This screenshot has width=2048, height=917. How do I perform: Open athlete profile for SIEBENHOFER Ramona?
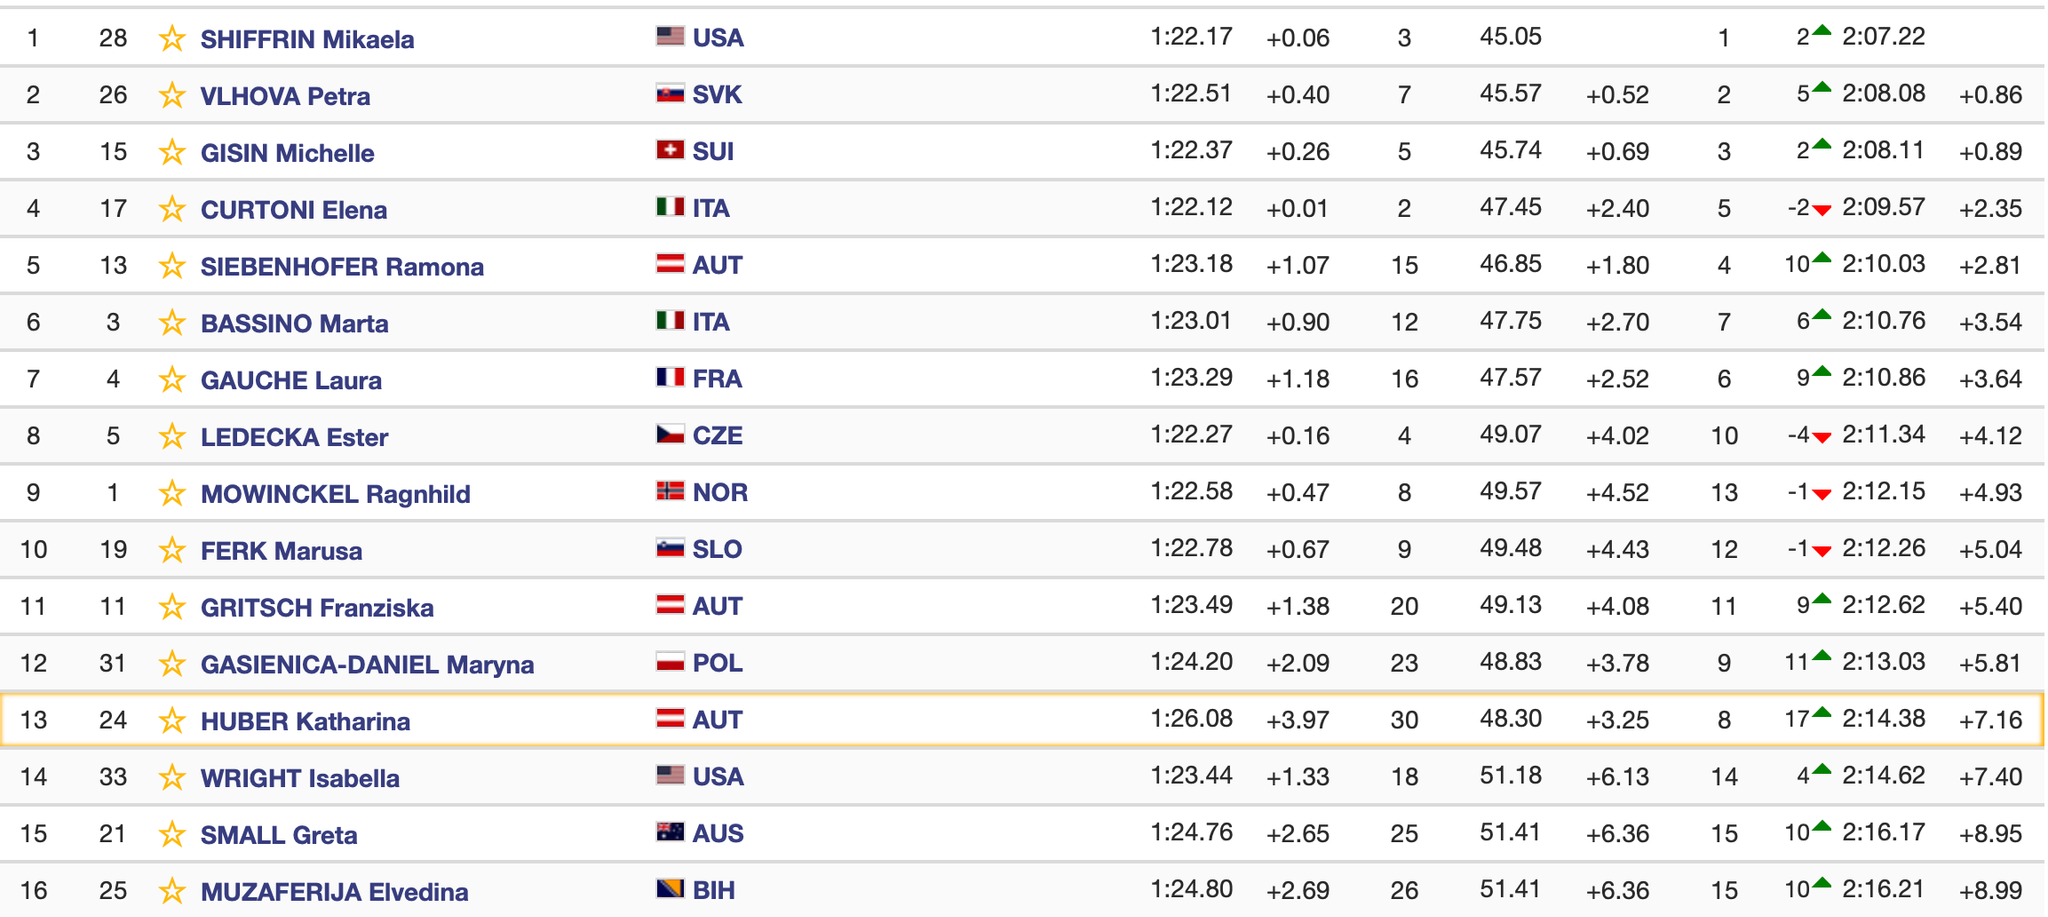(x=342, y=267)
